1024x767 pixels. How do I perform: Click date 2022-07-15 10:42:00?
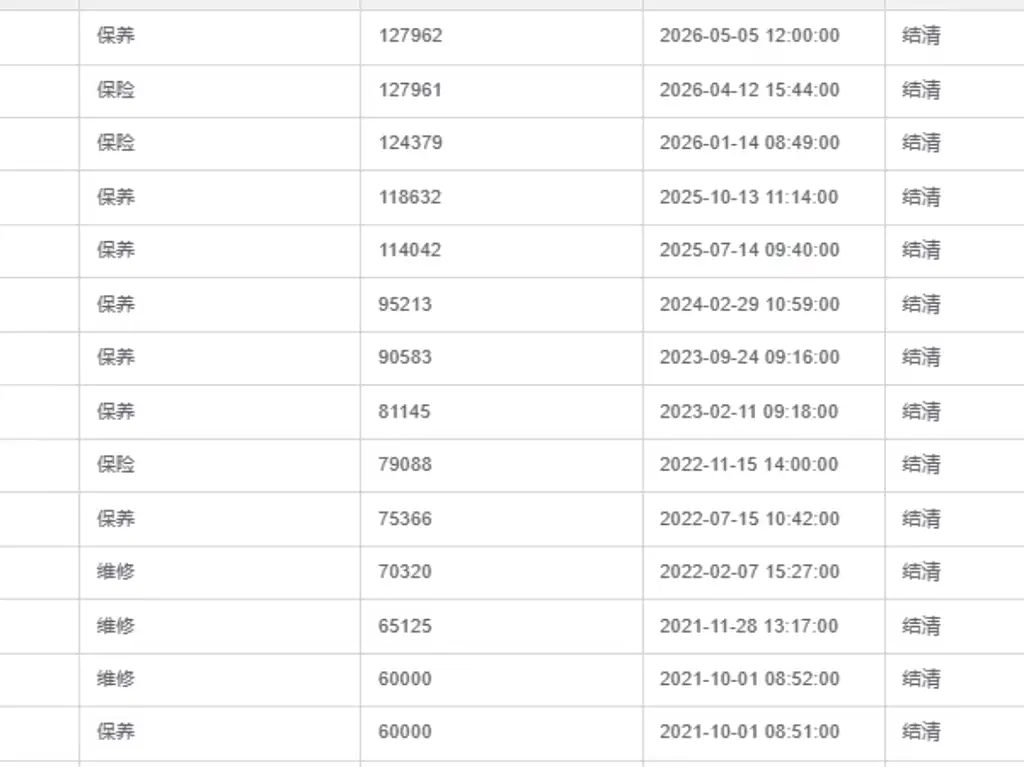pyautogui.click(x=748, y=518)
